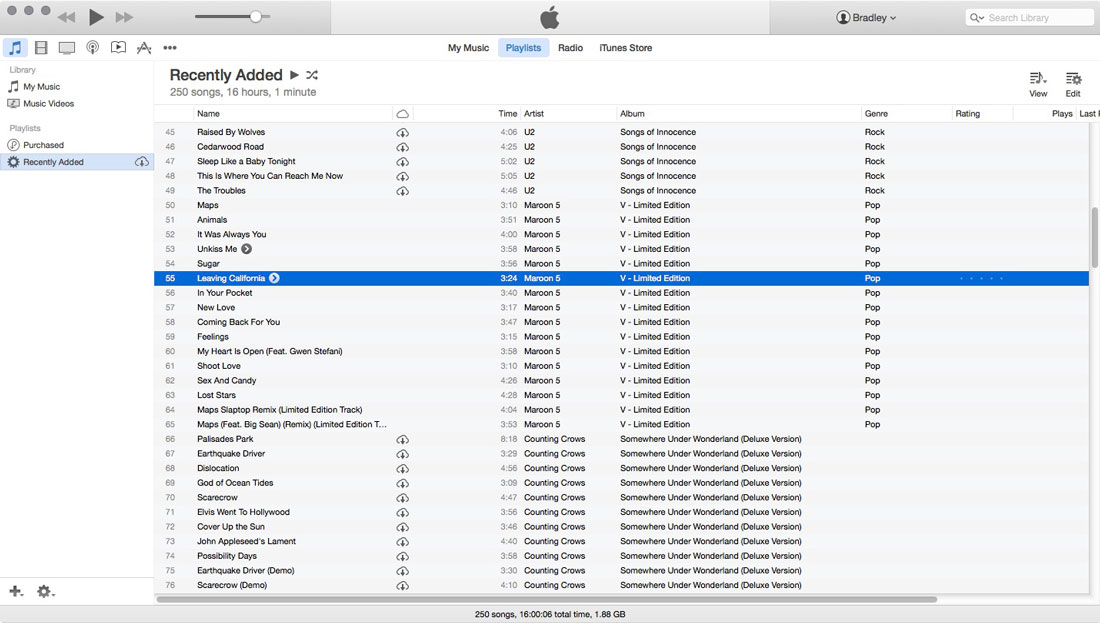Download Cover Up the Sun from iCloud
This screenshot has height=623, width=1100.
pyautogui.click(x=403, y=528)
